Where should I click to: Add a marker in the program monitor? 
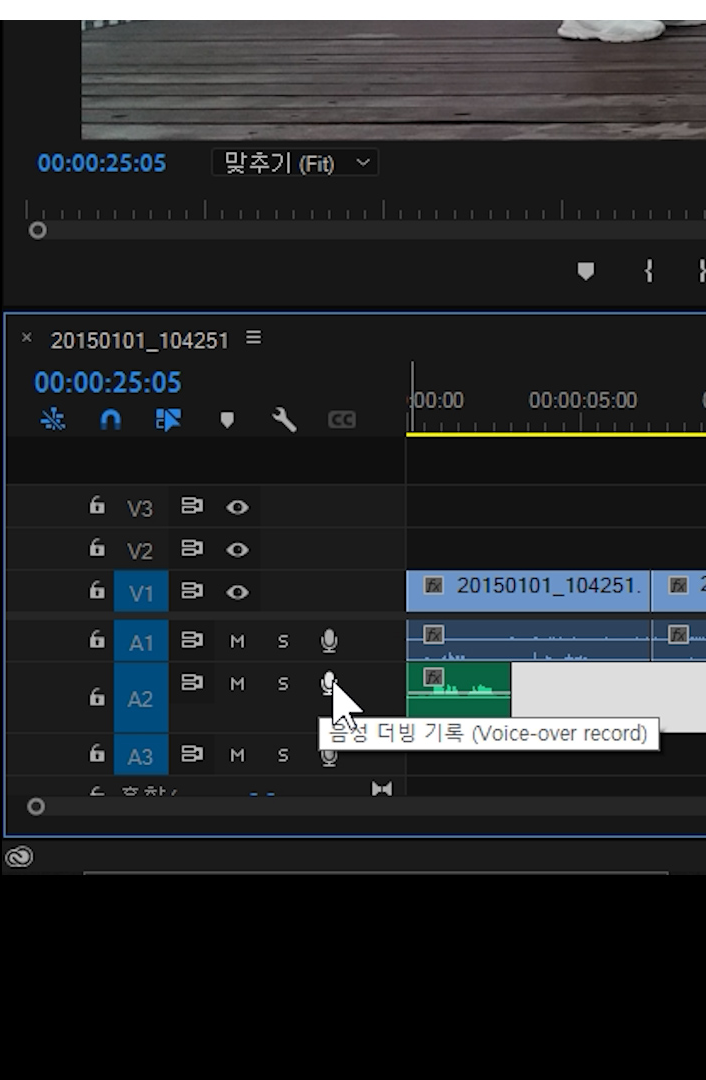click(585, 271)
